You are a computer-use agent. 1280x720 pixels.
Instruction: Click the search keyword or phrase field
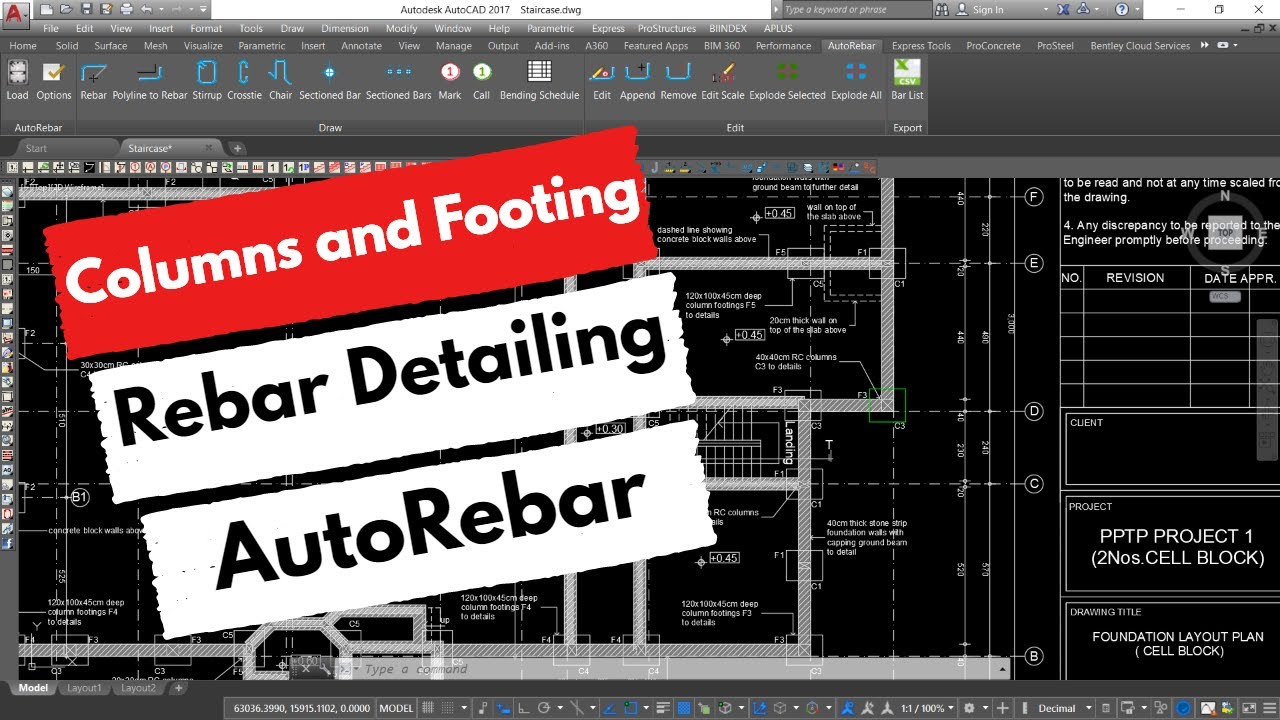855,10
